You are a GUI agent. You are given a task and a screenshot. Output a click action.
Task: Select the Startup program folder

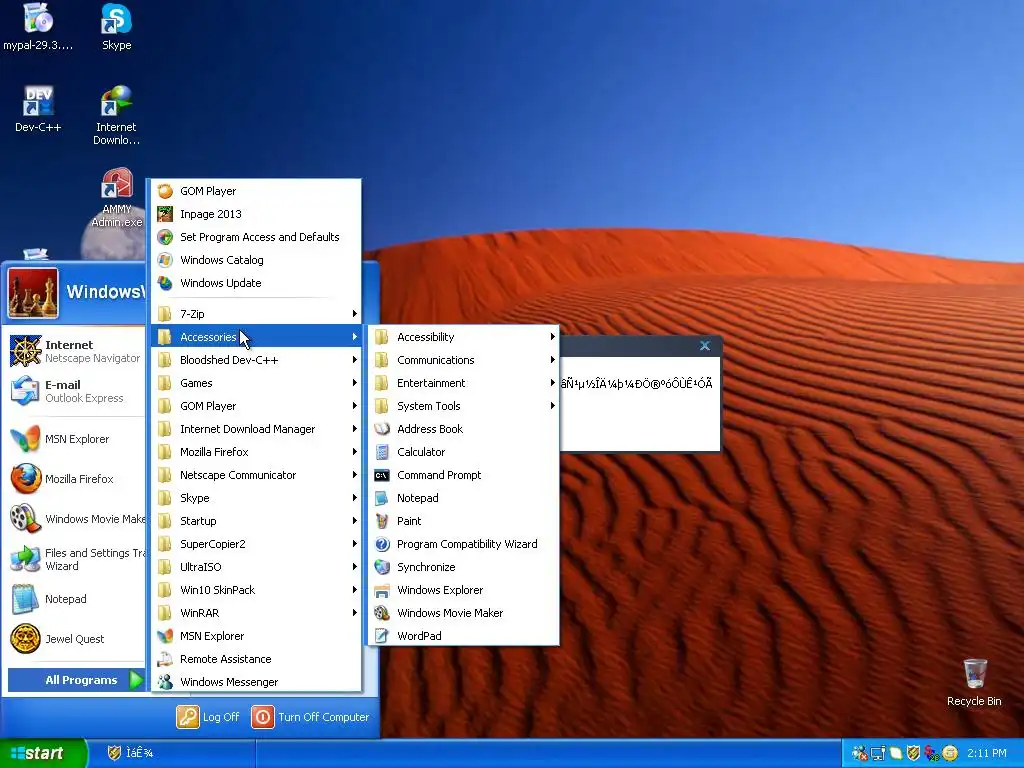(257, 520)
